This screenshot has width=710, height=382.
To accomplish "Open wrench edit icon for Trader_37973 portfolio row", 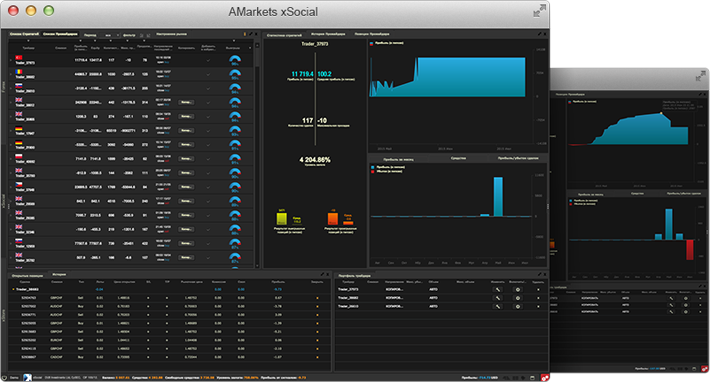I will (498, 290).
